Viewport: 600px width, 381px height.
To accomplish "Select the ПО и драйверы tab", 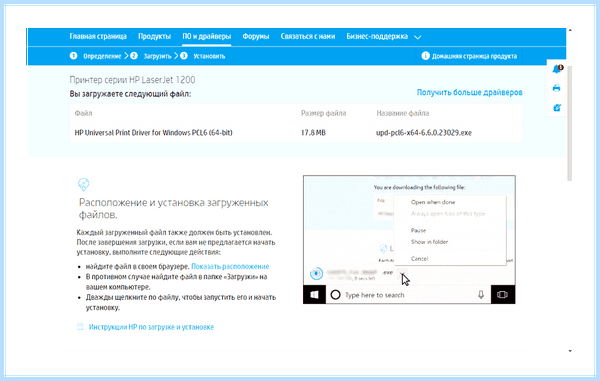I will (207, 36).
